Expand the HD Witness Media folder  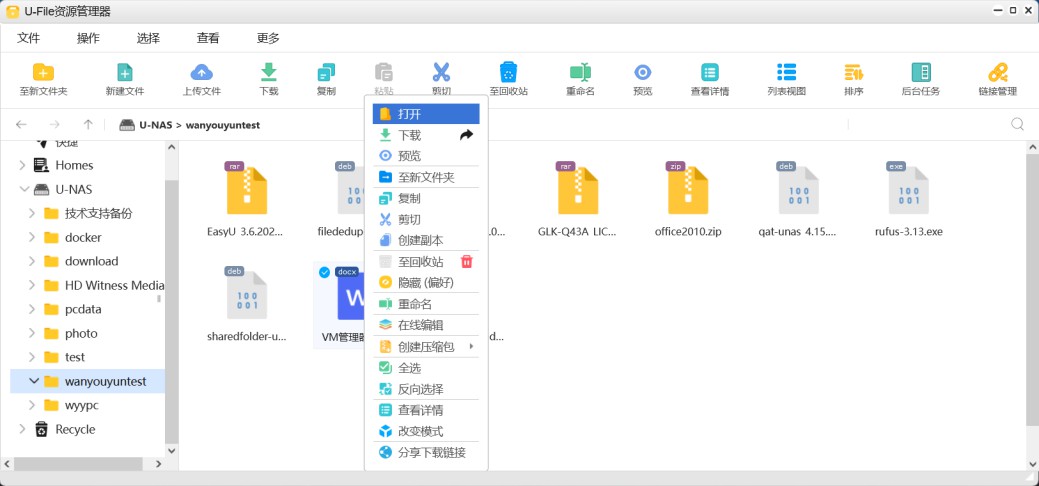(32, 285)
